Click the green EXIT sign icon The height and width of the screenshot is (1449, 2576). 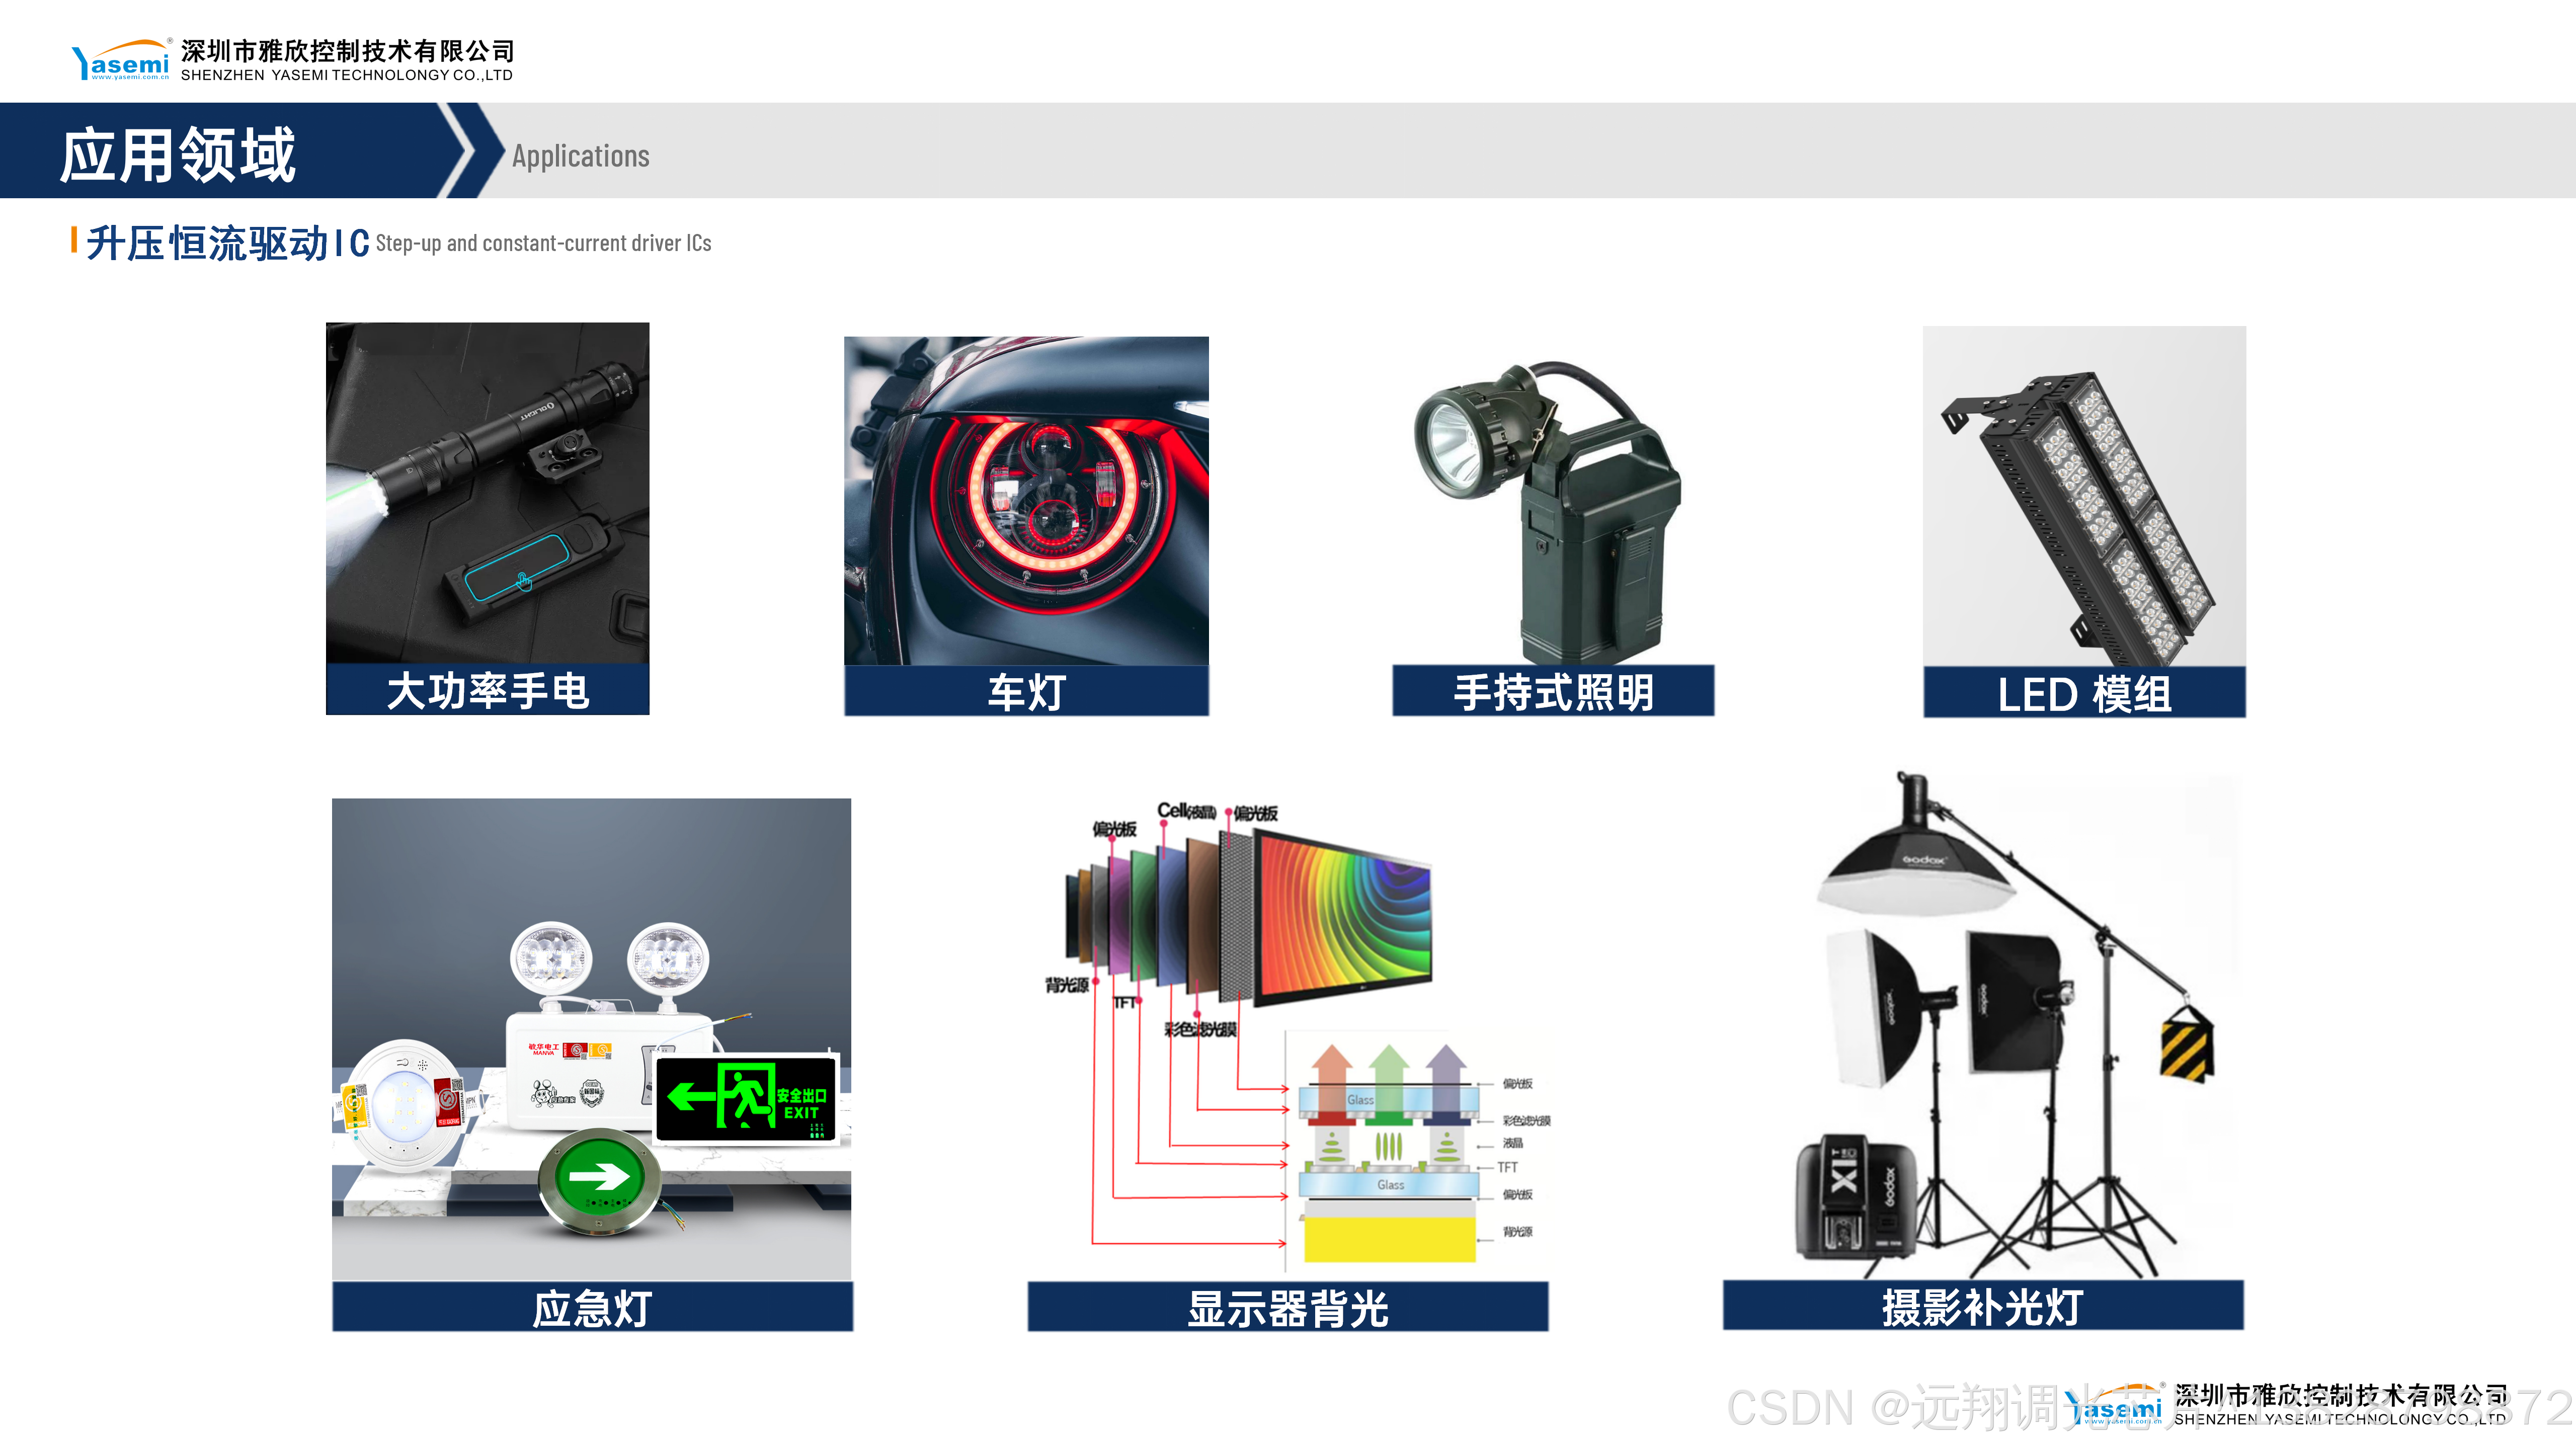click(x=746, y=1098)
